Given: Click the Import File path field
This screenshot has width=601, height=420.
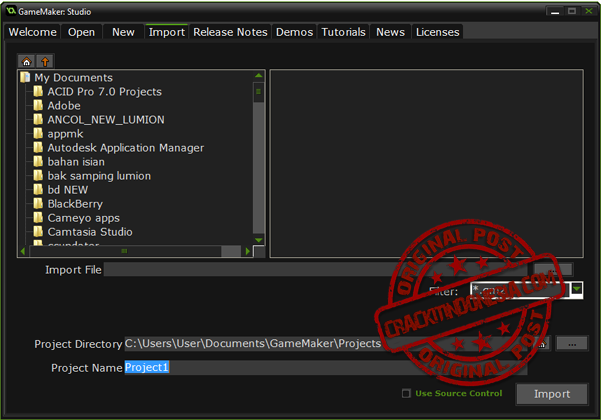Looking at the screenshot, I should click(x=315, y=270).
